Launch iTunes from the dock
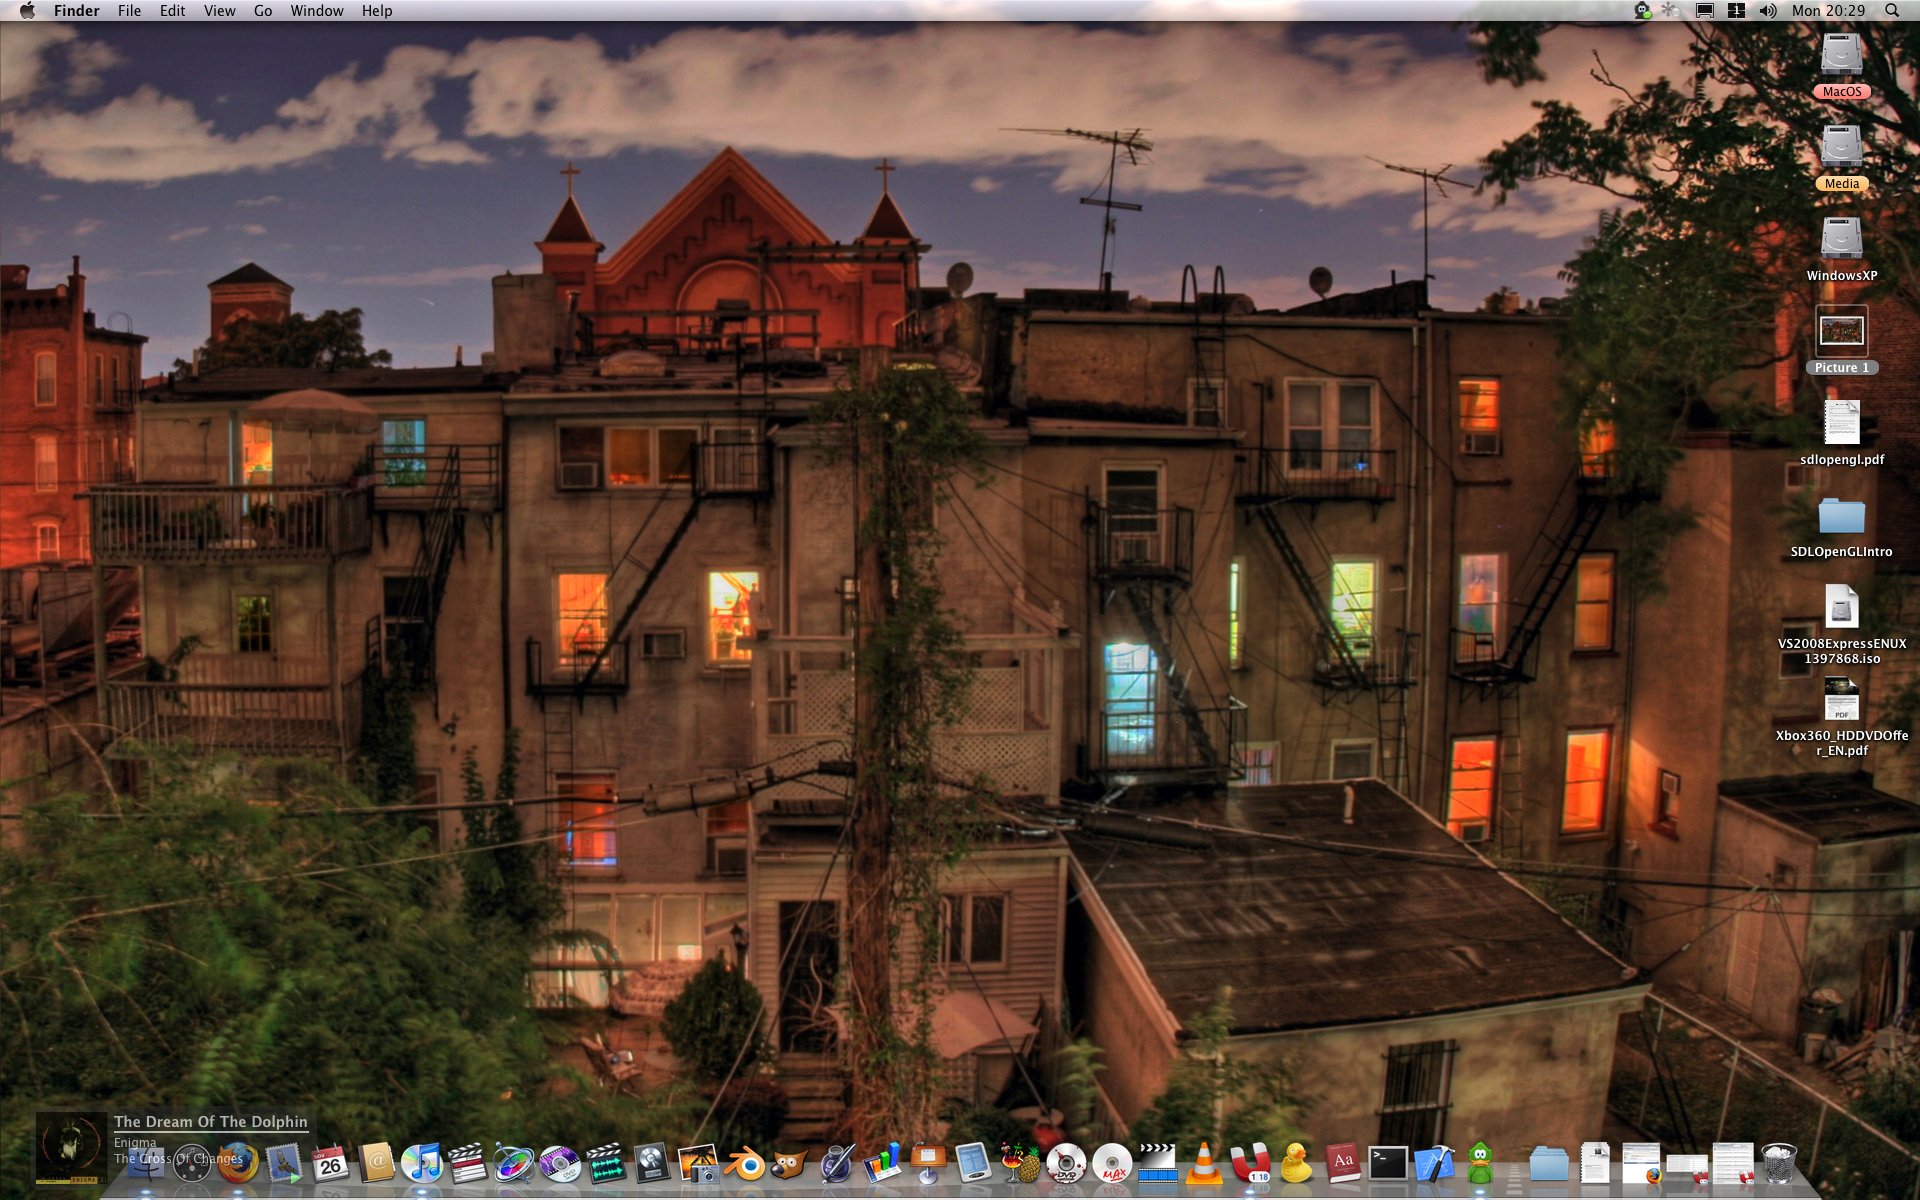 [x=422, y=1163]
